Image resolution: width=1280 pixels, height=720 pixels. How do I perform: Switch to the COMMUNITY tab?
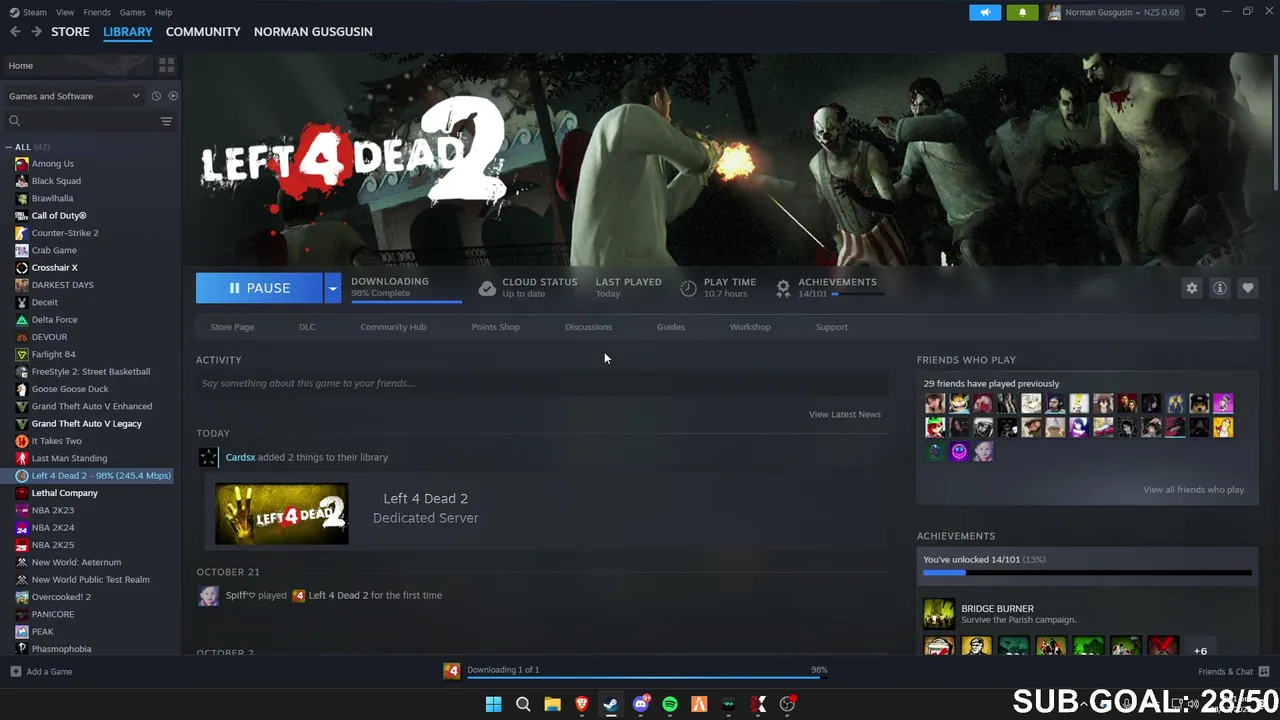point(203,31)
